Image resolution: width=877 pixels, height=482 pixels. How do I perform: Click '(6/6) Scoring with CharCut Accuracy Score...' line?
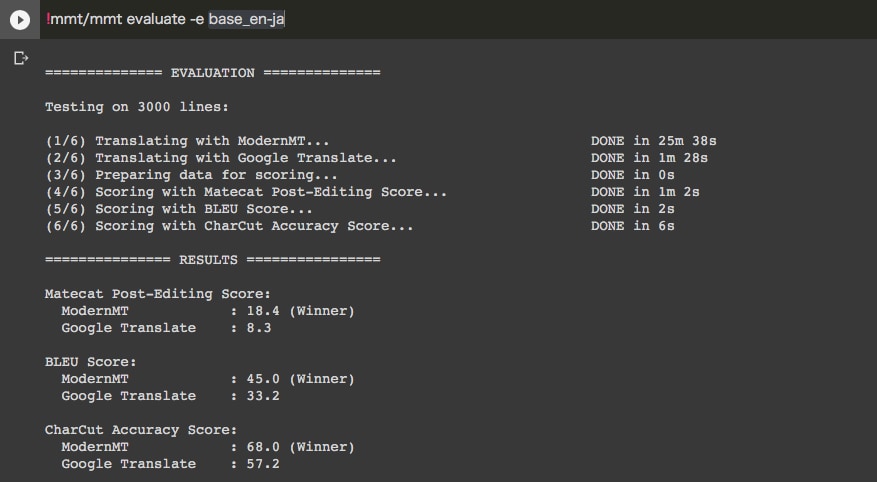(229, 226)
